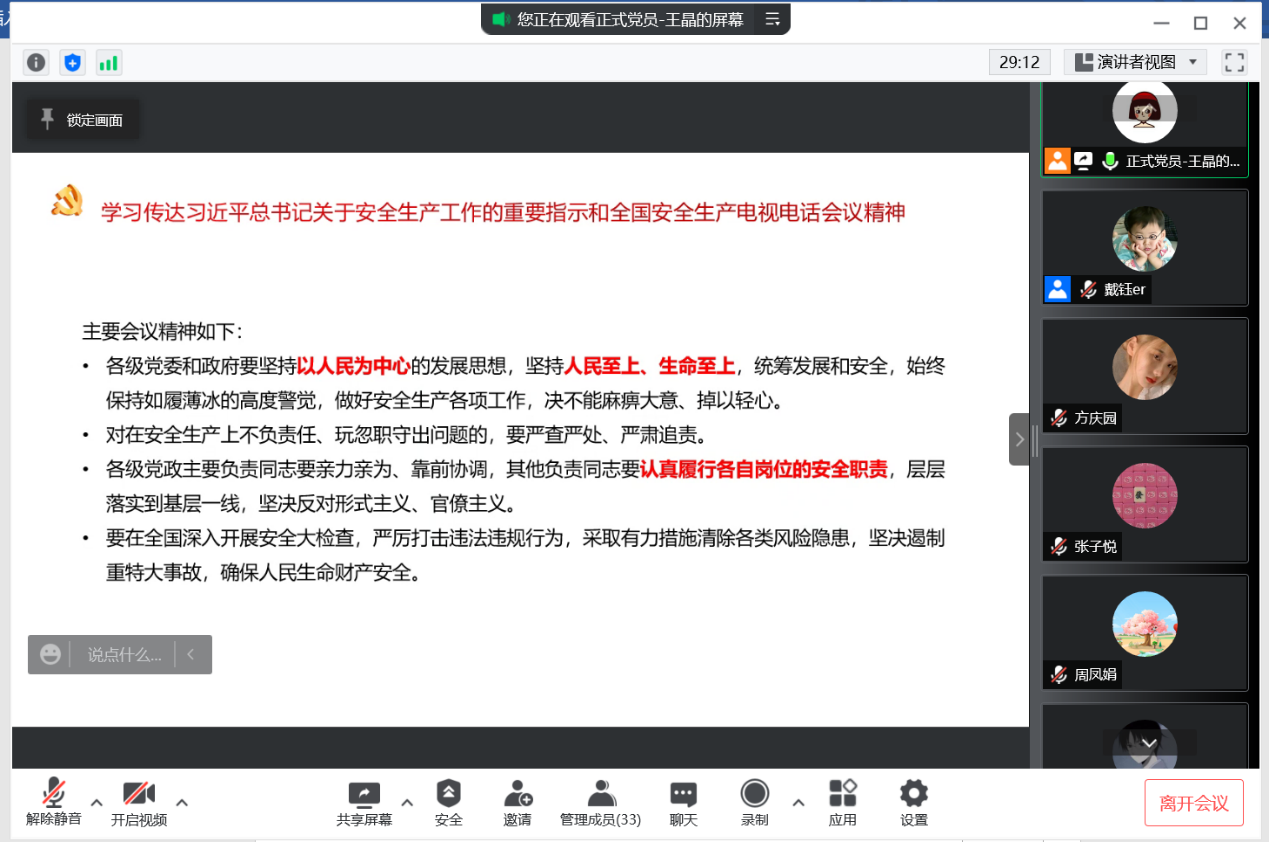This screenshot has width=1269, height=842.
Task: Start recording (录制) the meeting
Action: pos(754,803)
